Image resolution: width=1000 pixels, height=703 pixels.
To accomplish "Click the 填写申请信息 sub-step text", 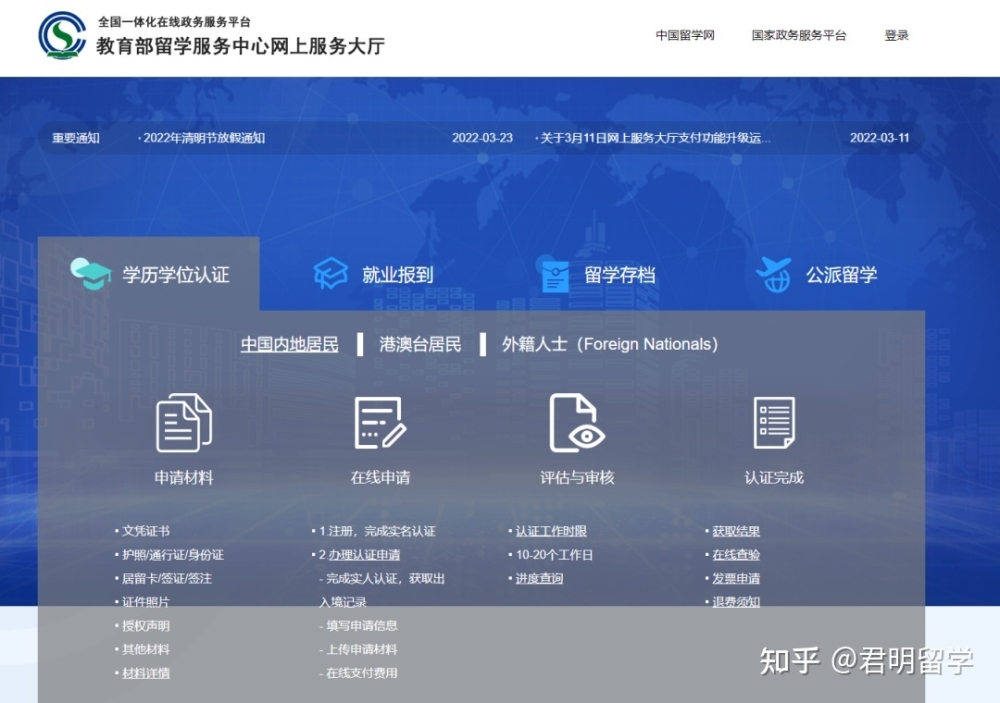I will pos(362,626).
